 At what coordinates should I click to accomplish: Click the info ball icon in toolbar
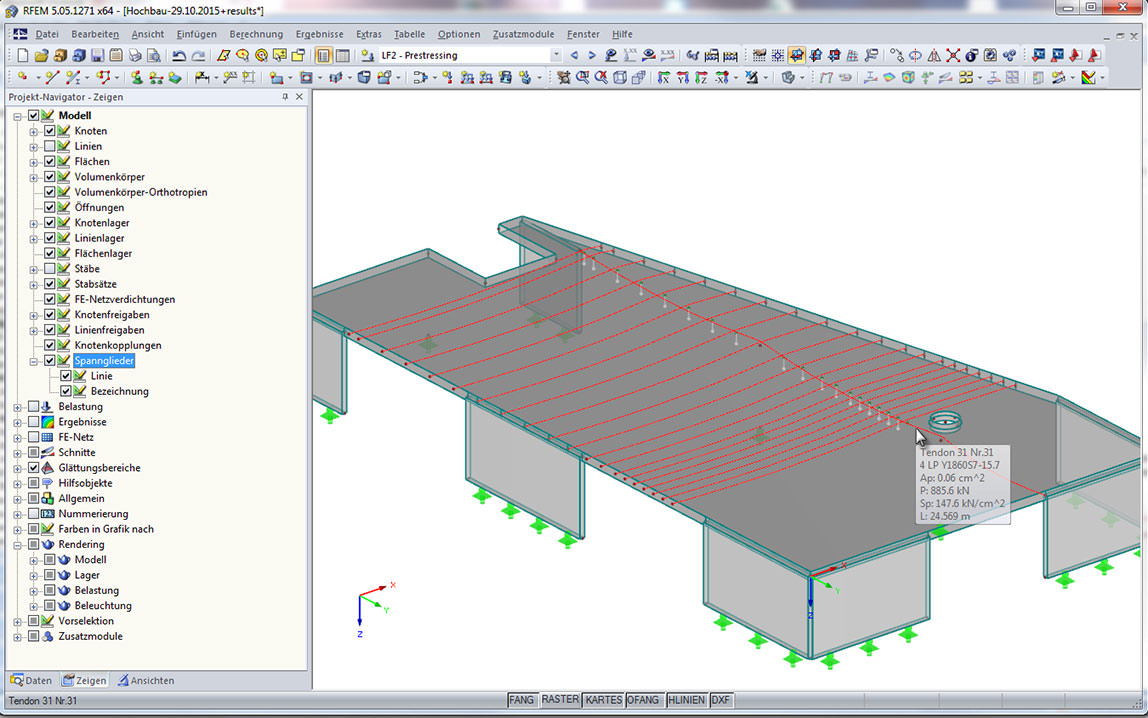point(972,55)
